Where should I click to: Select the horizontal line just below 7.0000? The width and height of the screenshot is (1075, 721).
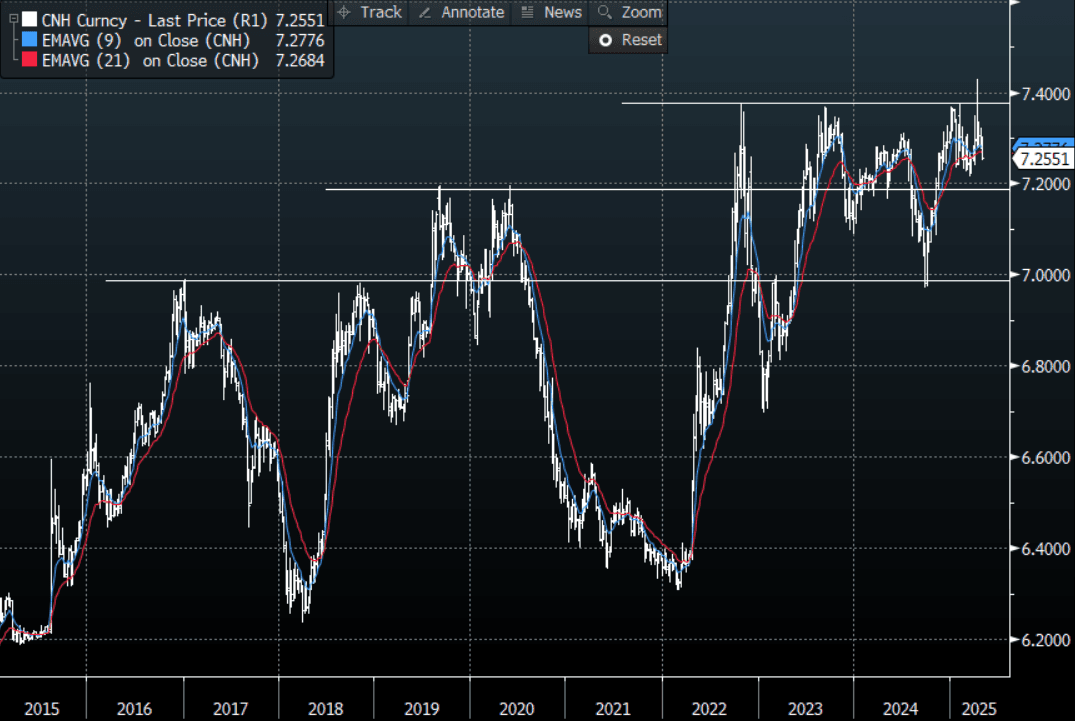(x=500, y=281)
